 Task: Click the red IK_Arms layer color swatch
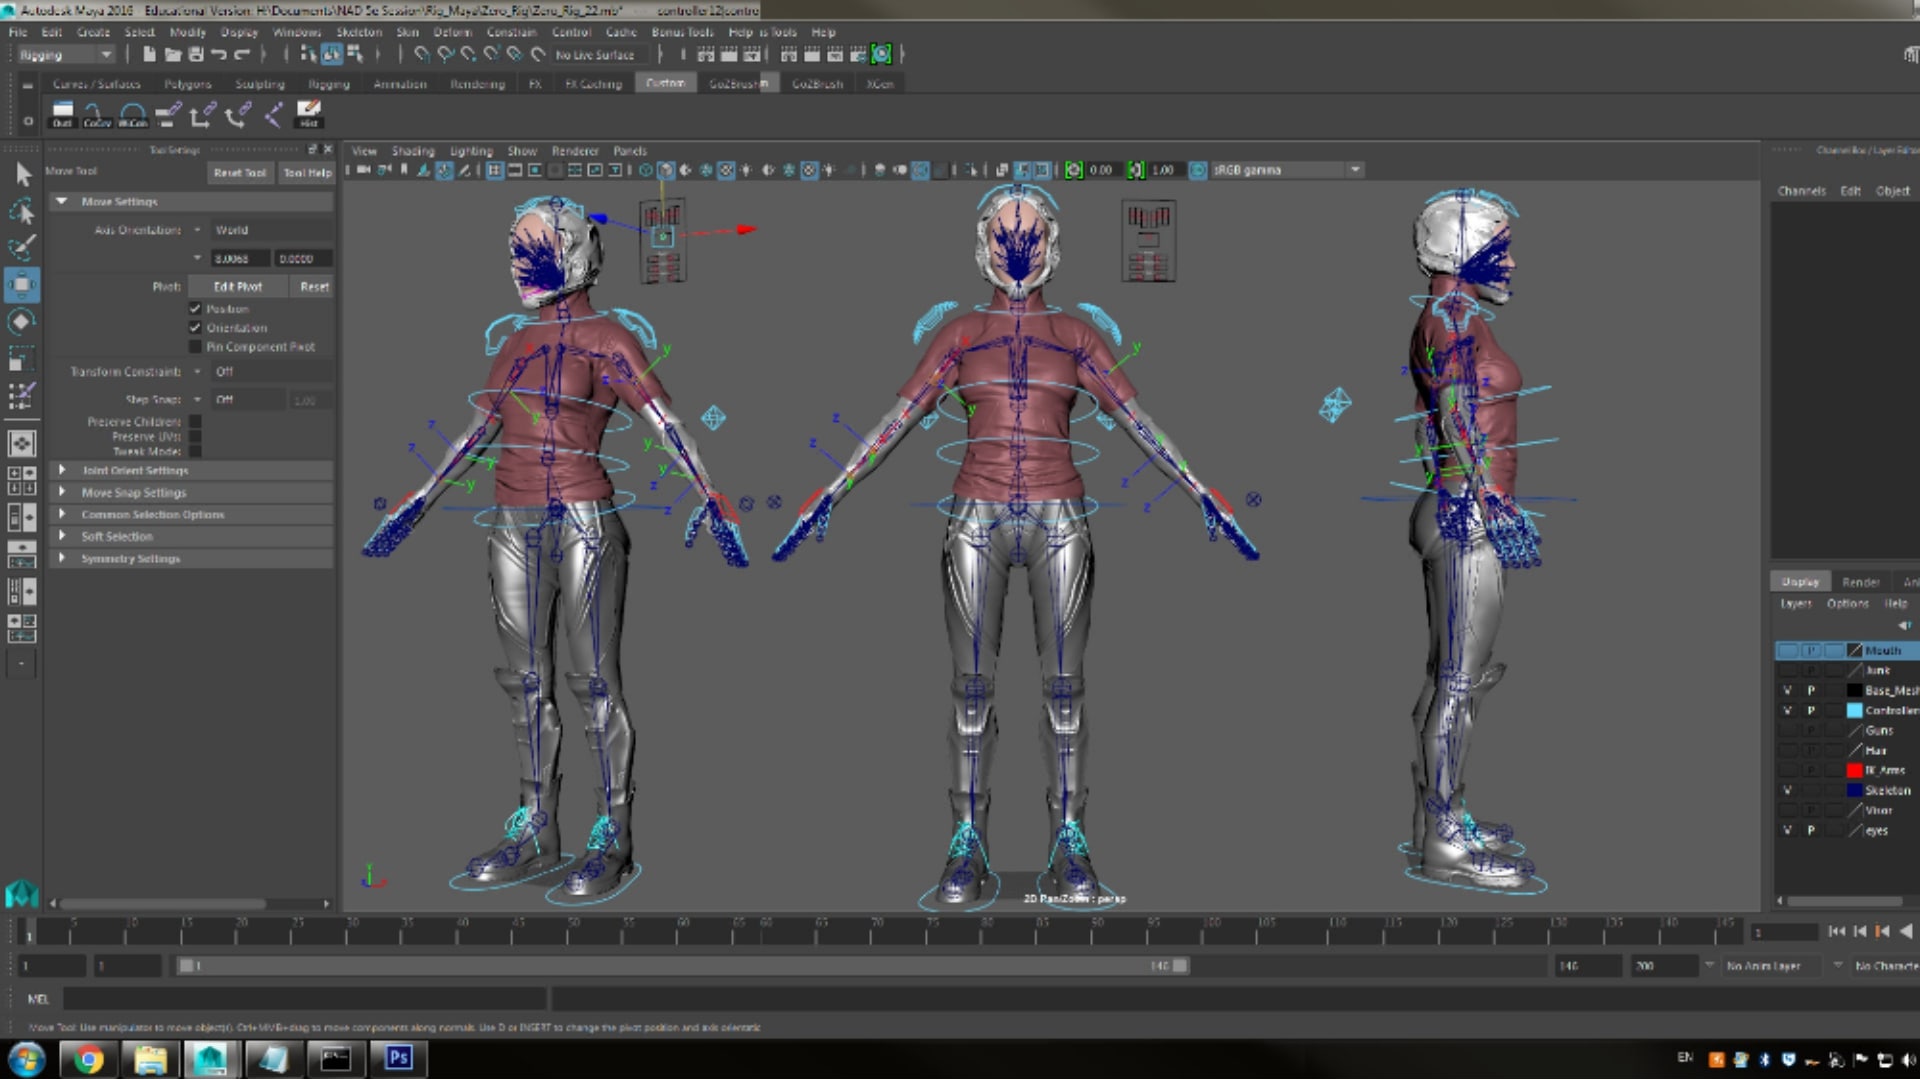1855,770
